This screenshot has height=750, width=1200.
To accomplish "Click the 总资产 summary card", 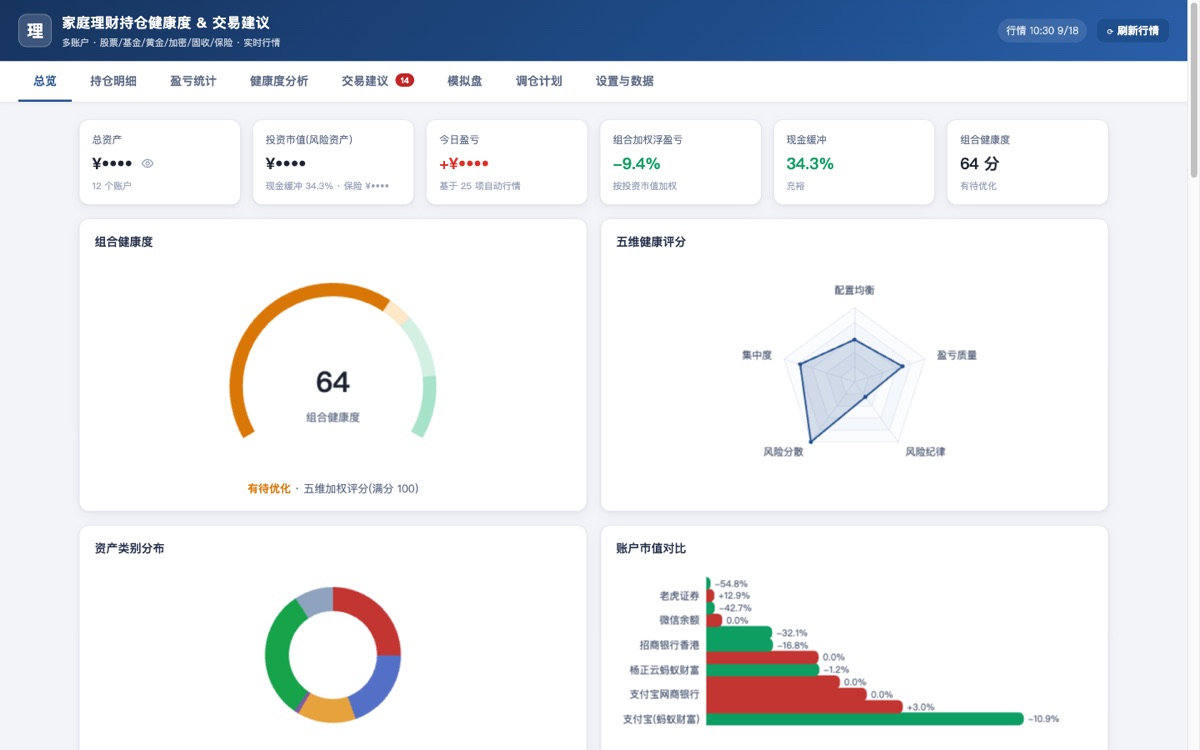I will [x=160, y=162].
